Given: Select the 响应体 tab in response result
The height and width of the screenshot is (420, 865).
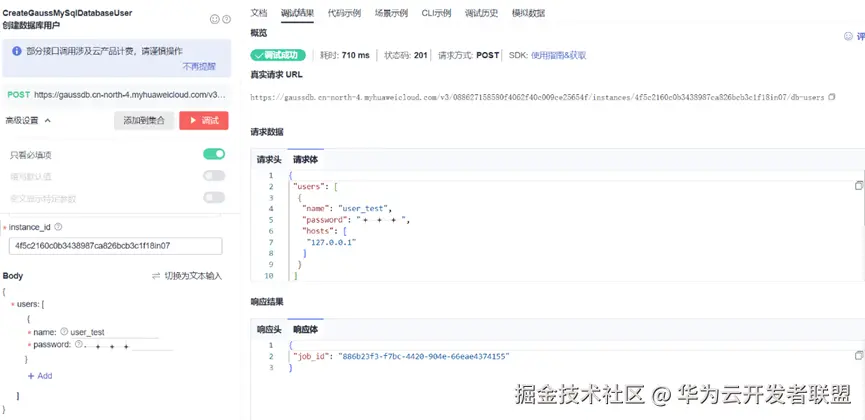Looking at the screenshot, I should click(305, 329).
